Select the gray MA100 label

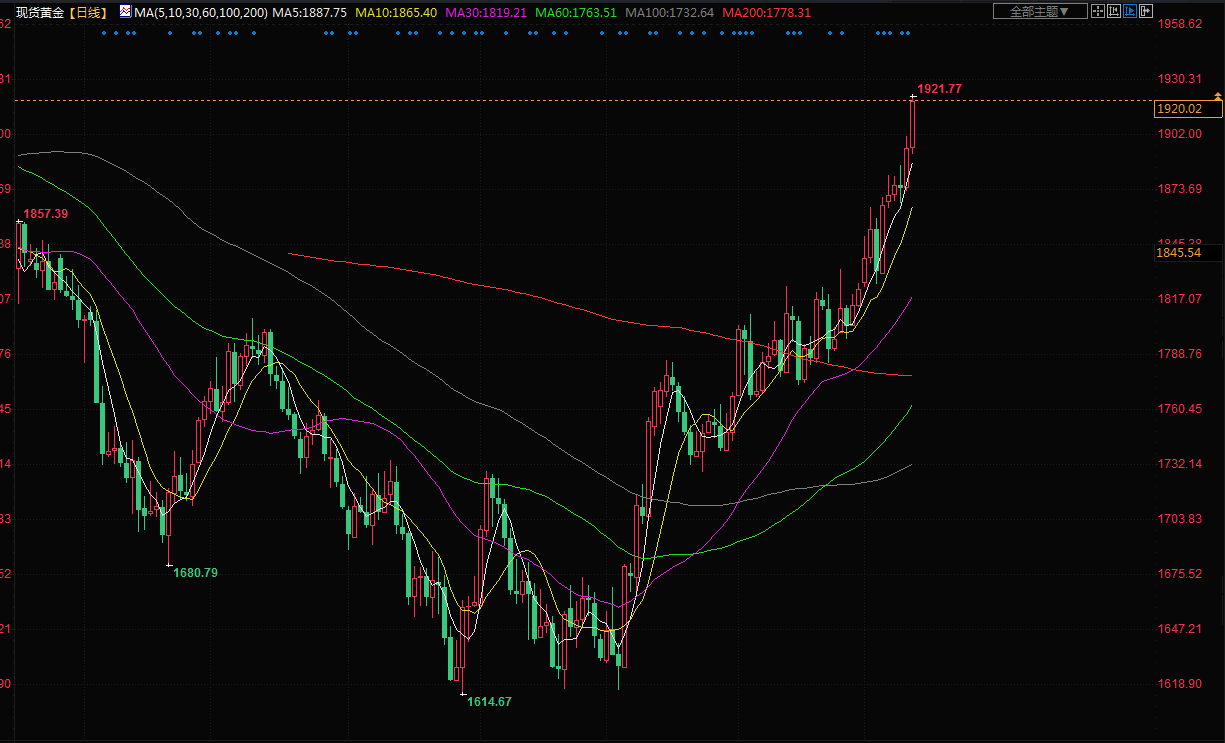668,12
